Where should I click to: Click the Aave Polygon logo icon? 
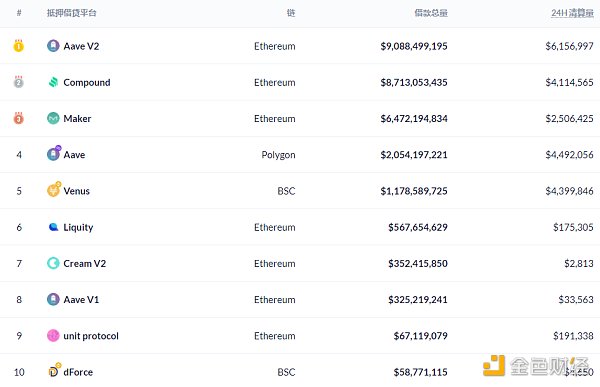click(54, 153)
